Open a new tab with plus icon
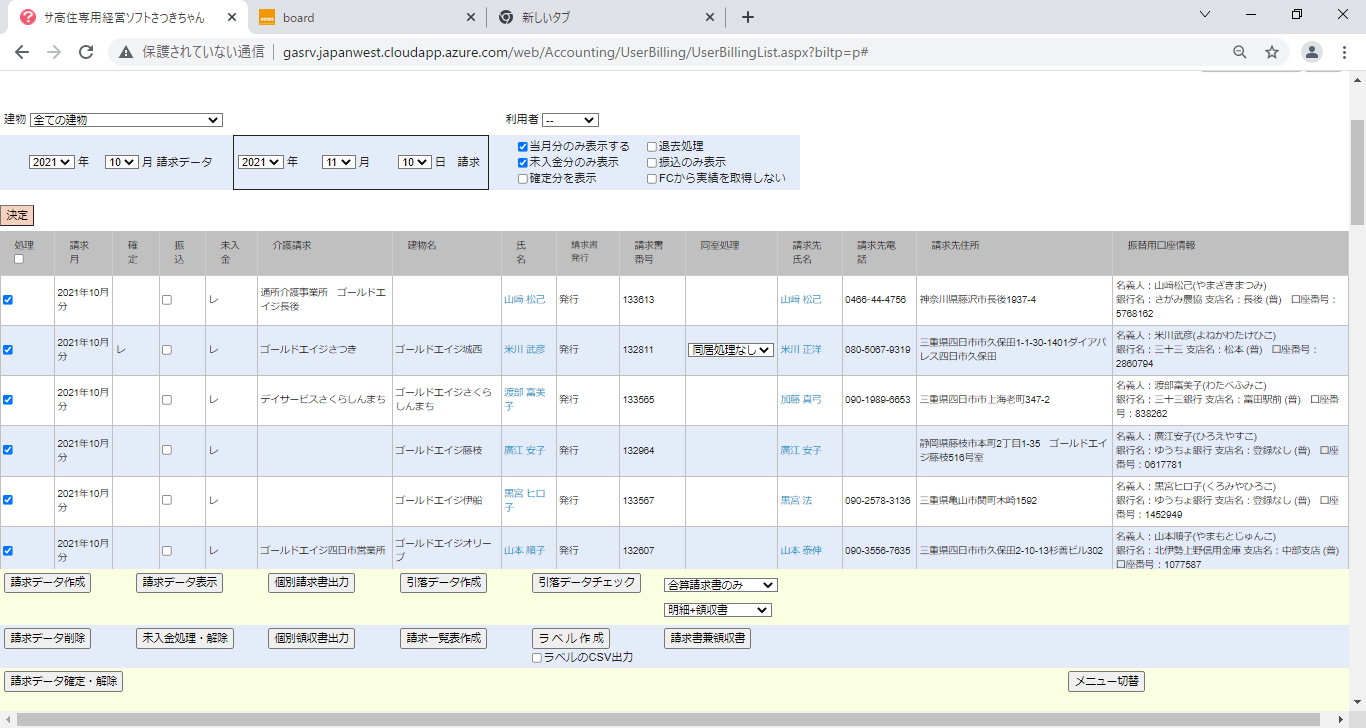Screen dimensions: 1366x728 pyautogui.click(x=748, y=17)
